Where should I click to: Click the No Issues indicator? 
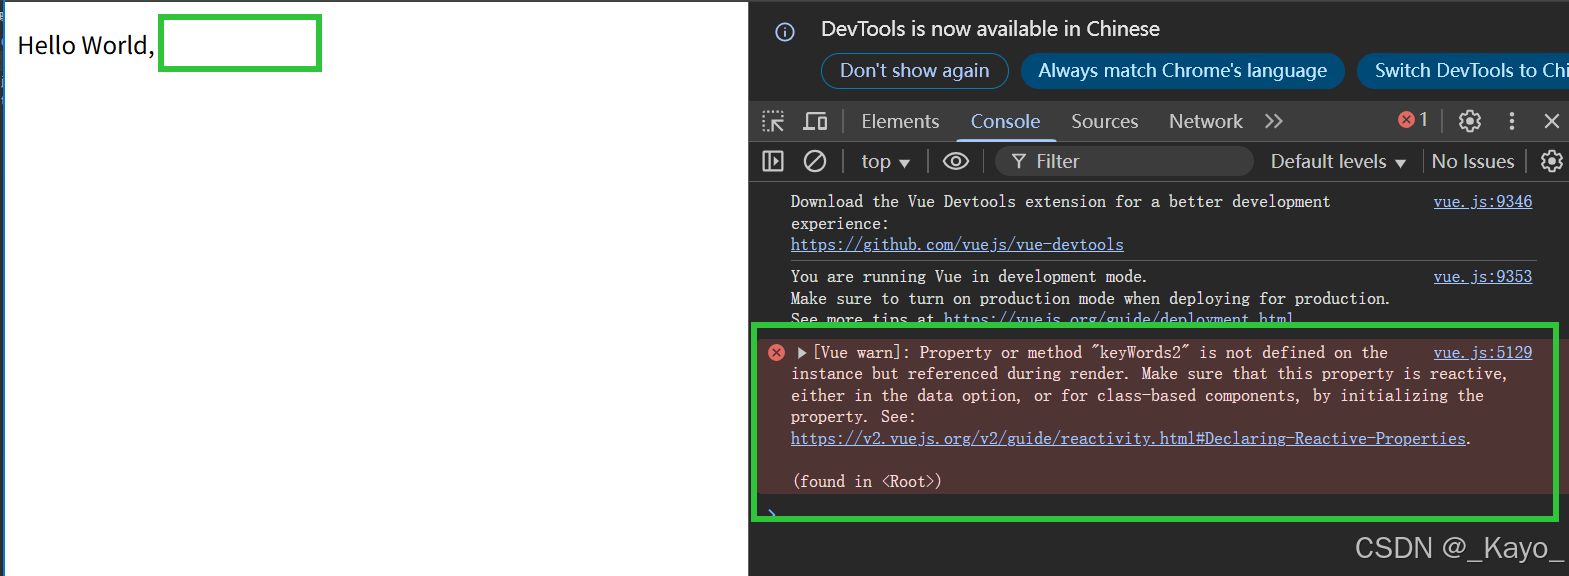coord(1472,162)
